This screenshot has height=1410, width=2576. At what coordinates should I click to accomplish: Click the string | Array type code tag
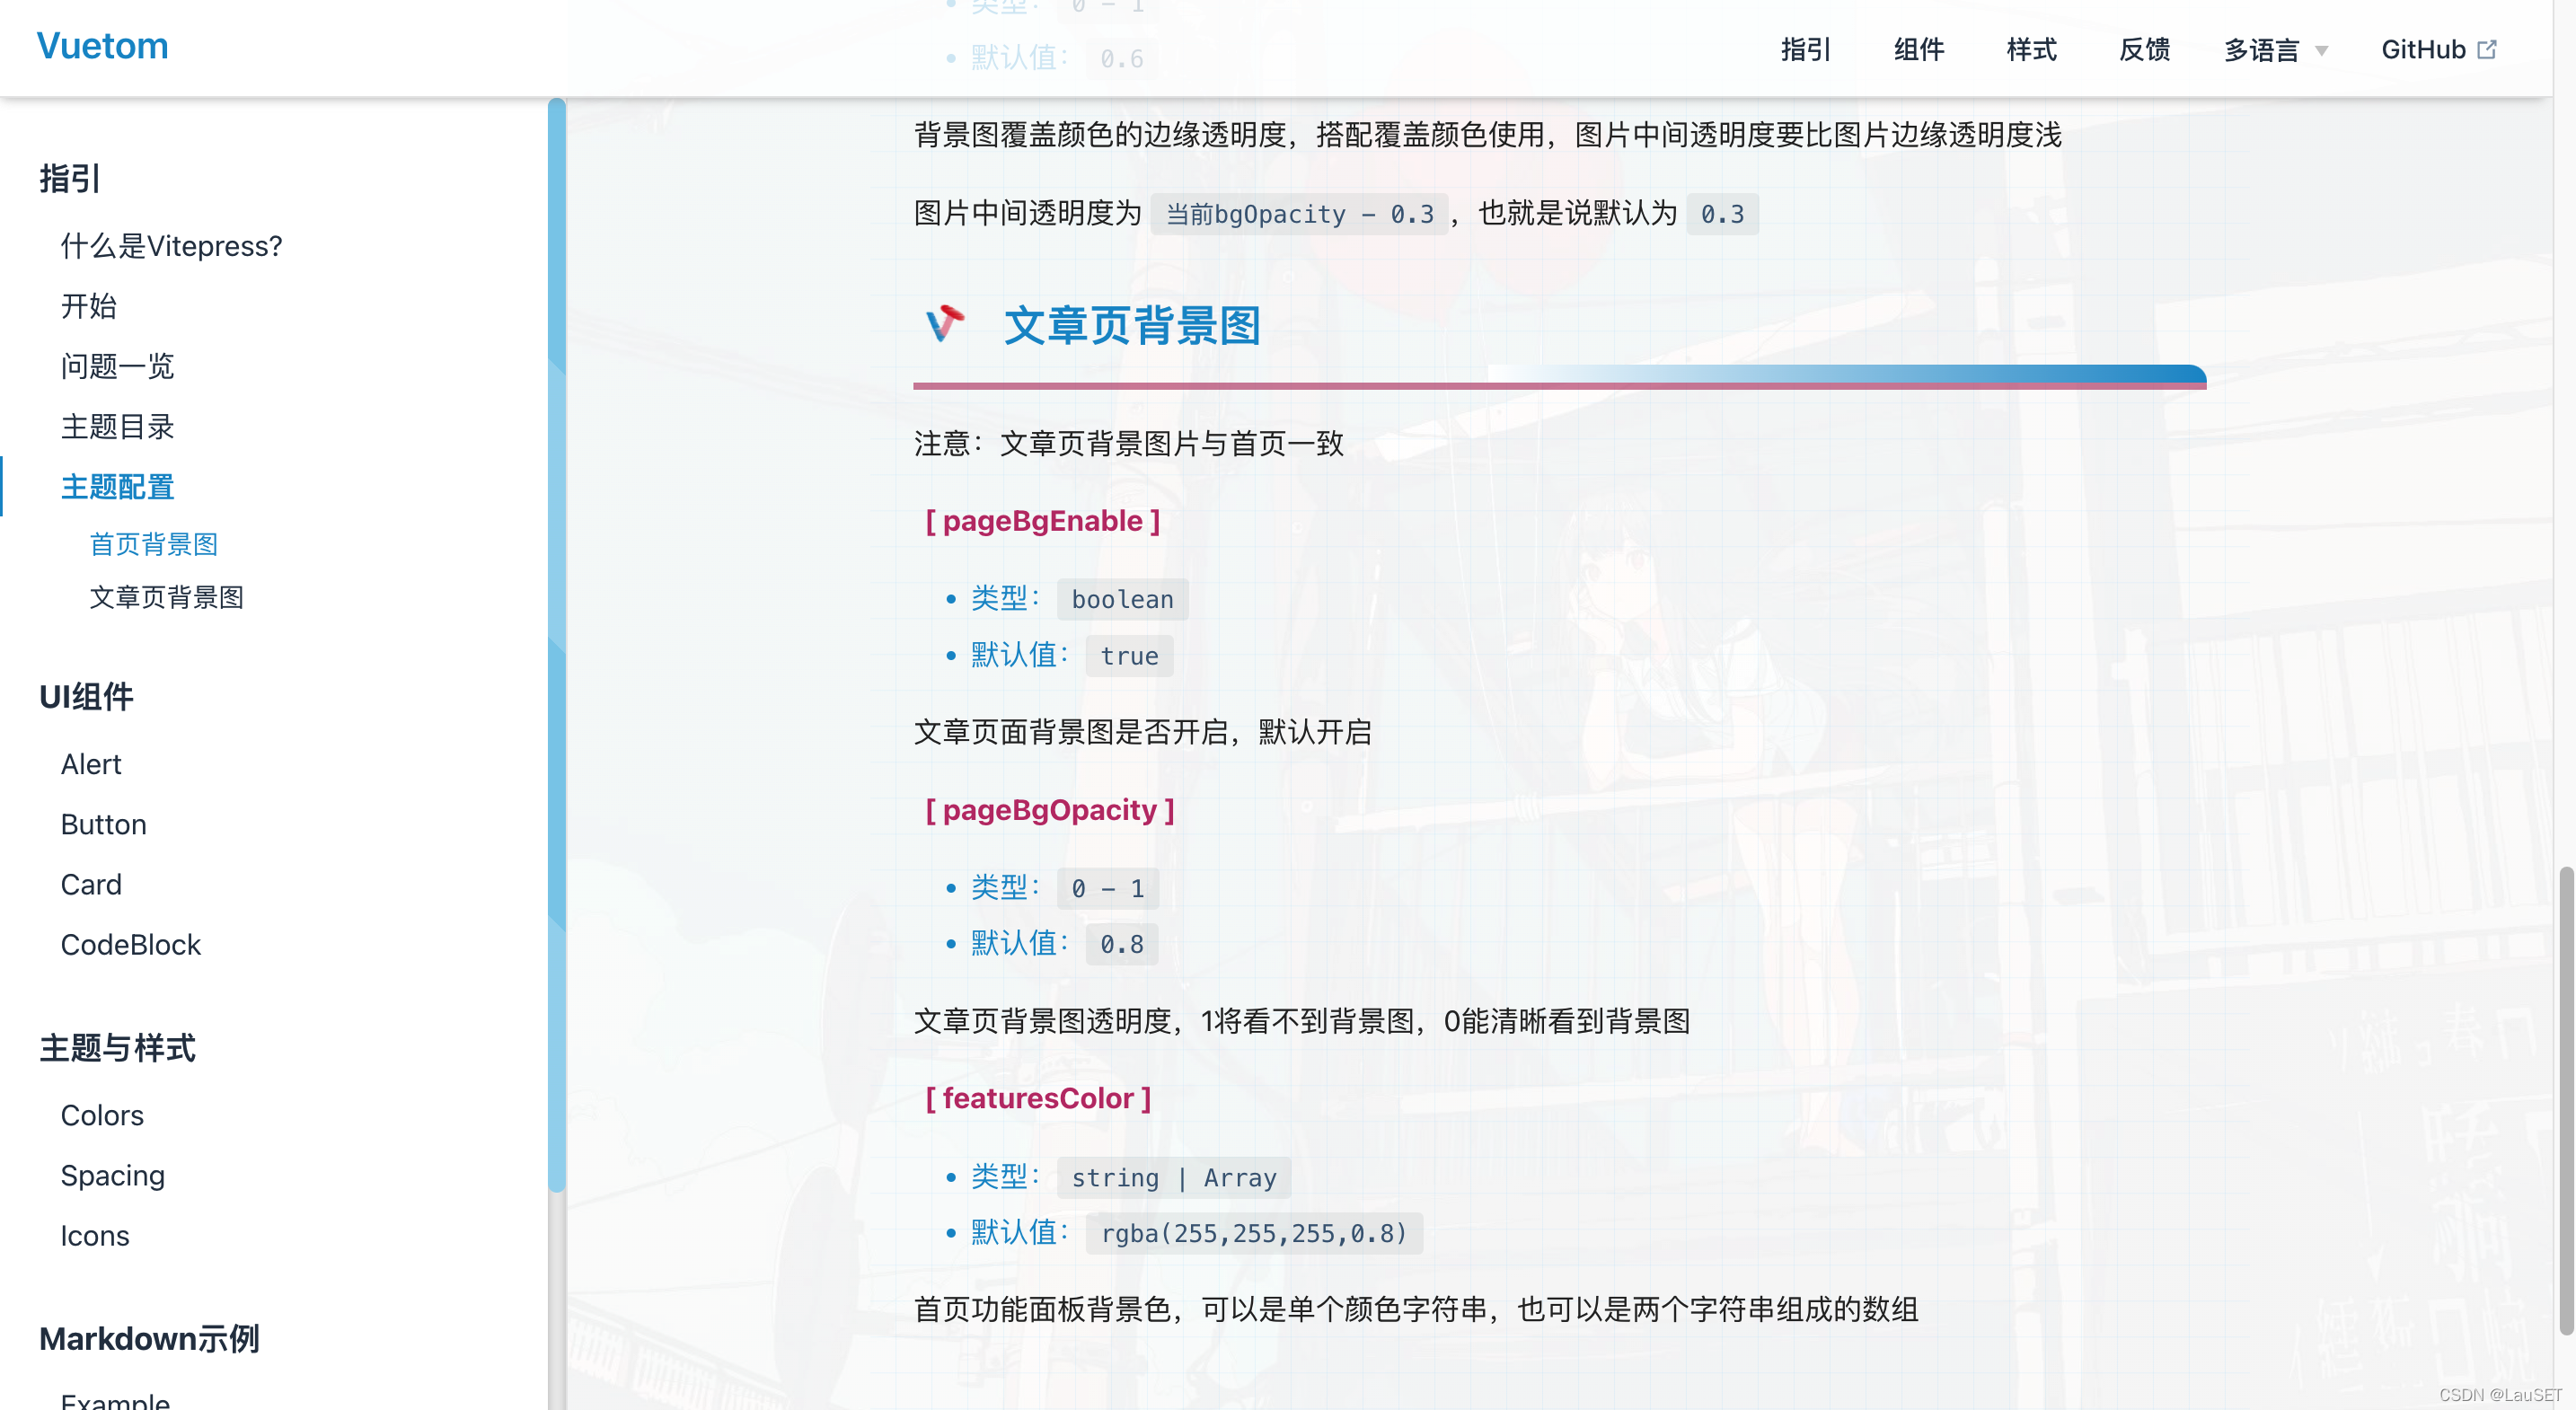pyautogui.click(x=1174, y=1178)
